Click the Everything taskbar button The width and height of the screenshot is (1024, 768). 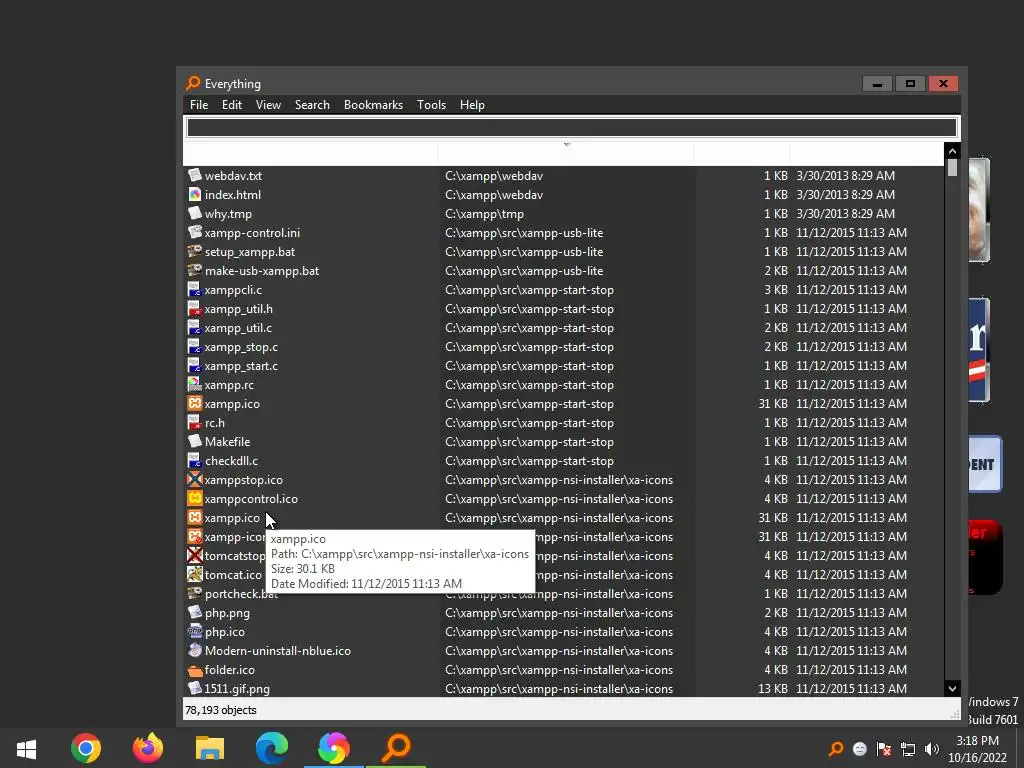click(x=396, y=748)
